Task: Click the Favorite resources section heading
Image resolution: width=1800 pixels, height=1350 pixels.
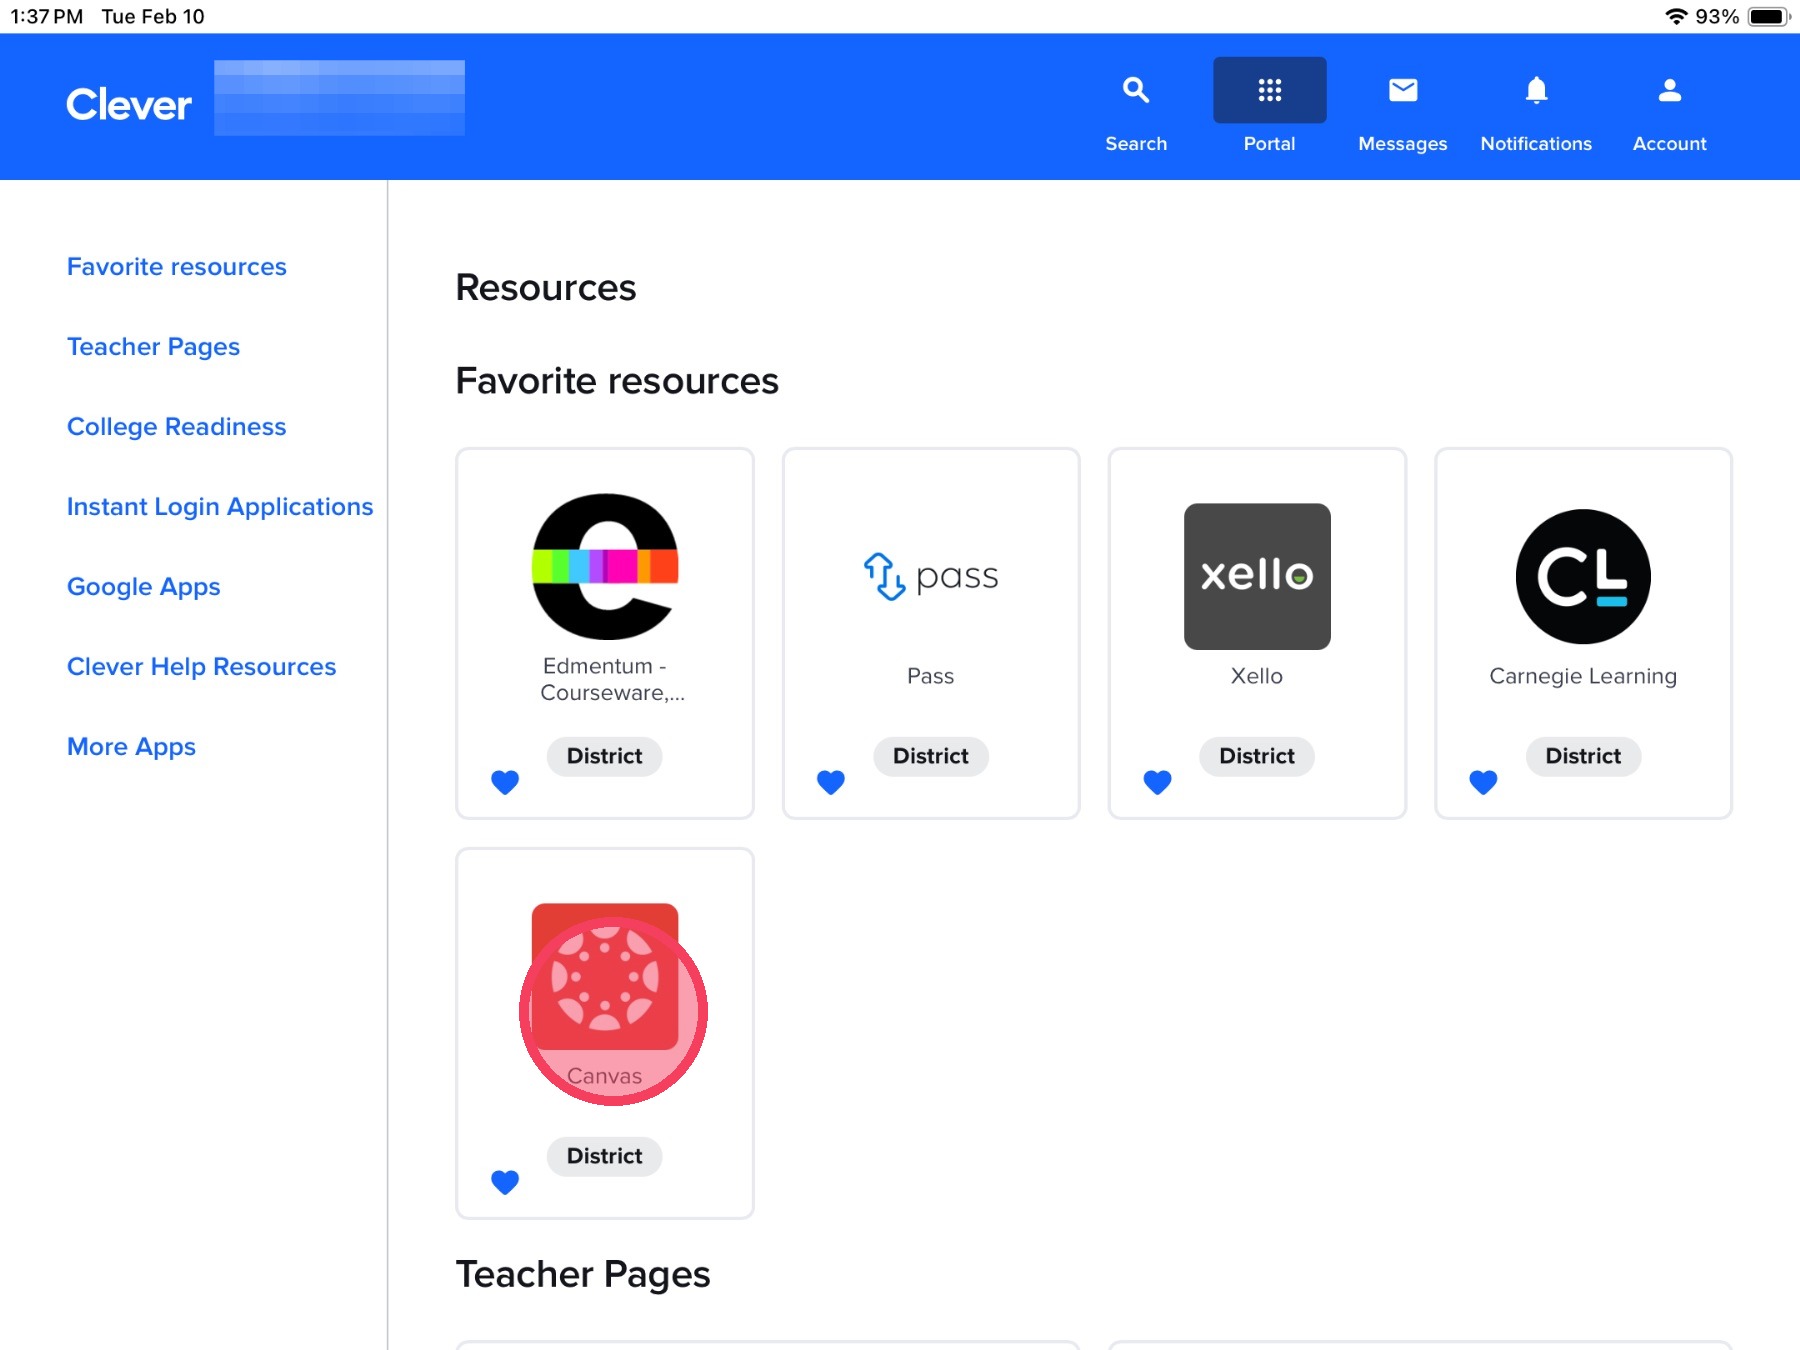Action: [617, 381]
